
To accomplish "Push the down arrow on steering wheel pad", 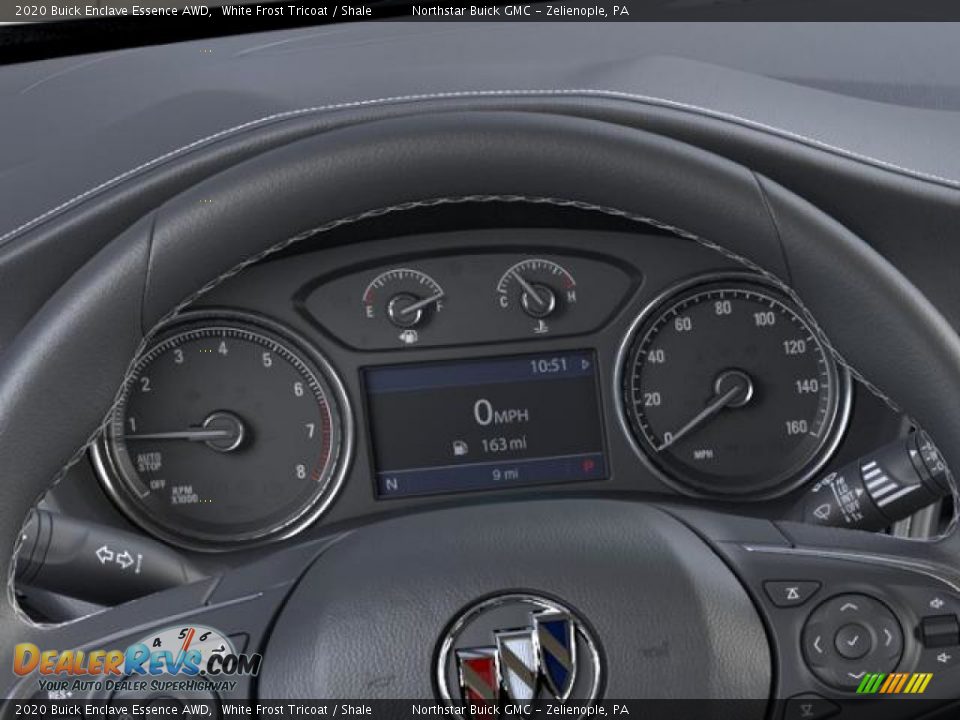I will coord(855,675).
